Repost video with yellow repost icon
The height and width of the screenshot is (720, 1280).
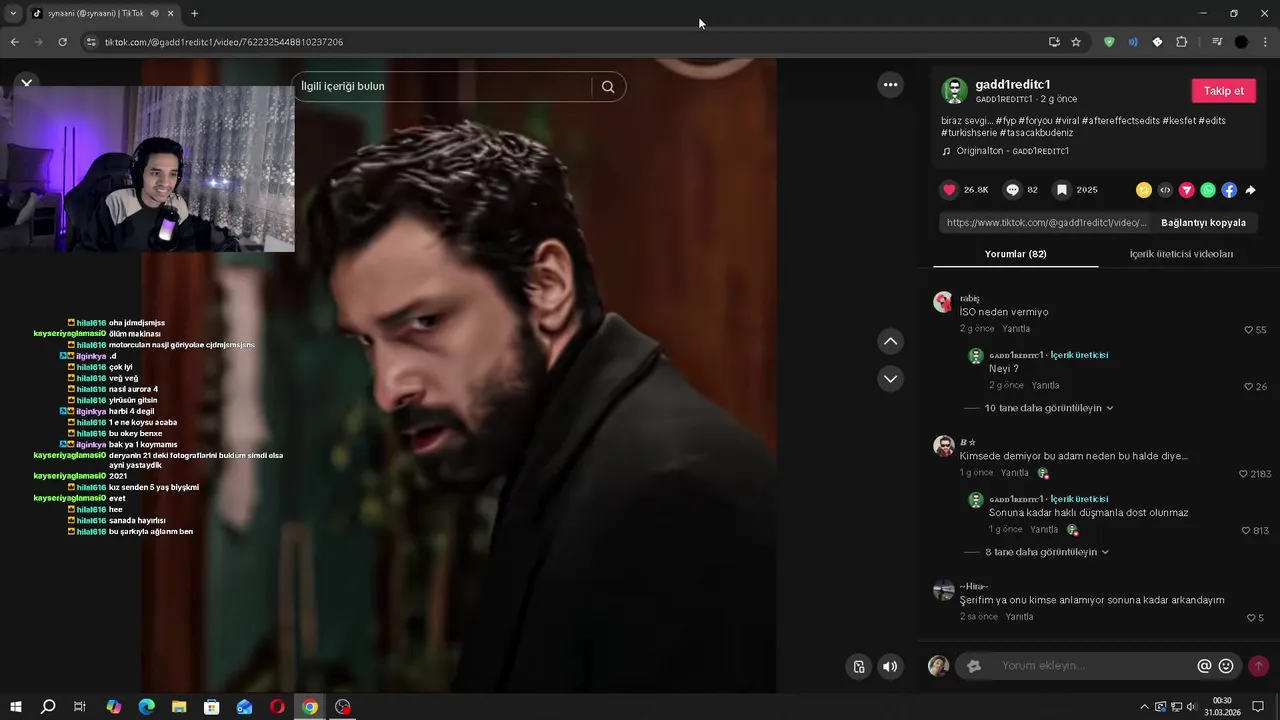coord(1144,190)
